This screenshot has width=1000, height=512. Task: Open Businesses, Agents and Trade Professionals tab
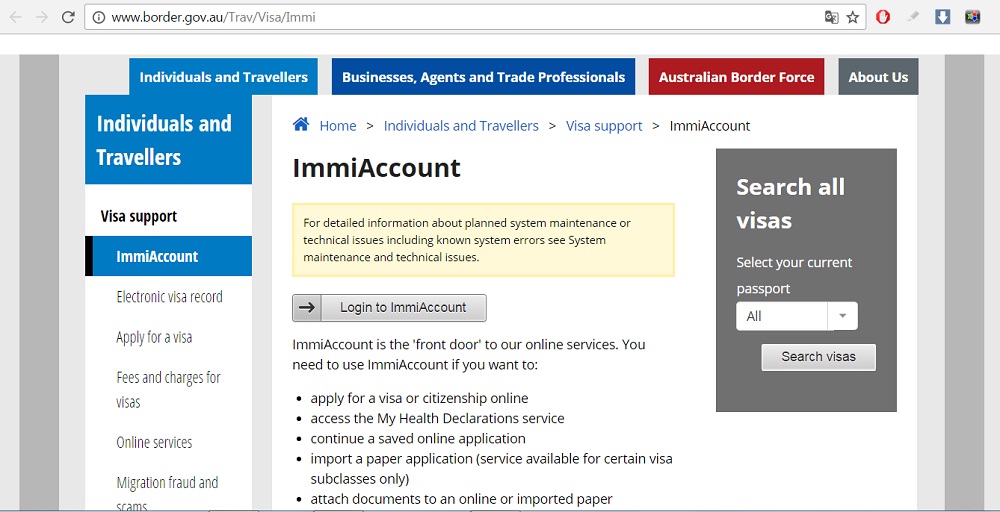coord(483,77)
